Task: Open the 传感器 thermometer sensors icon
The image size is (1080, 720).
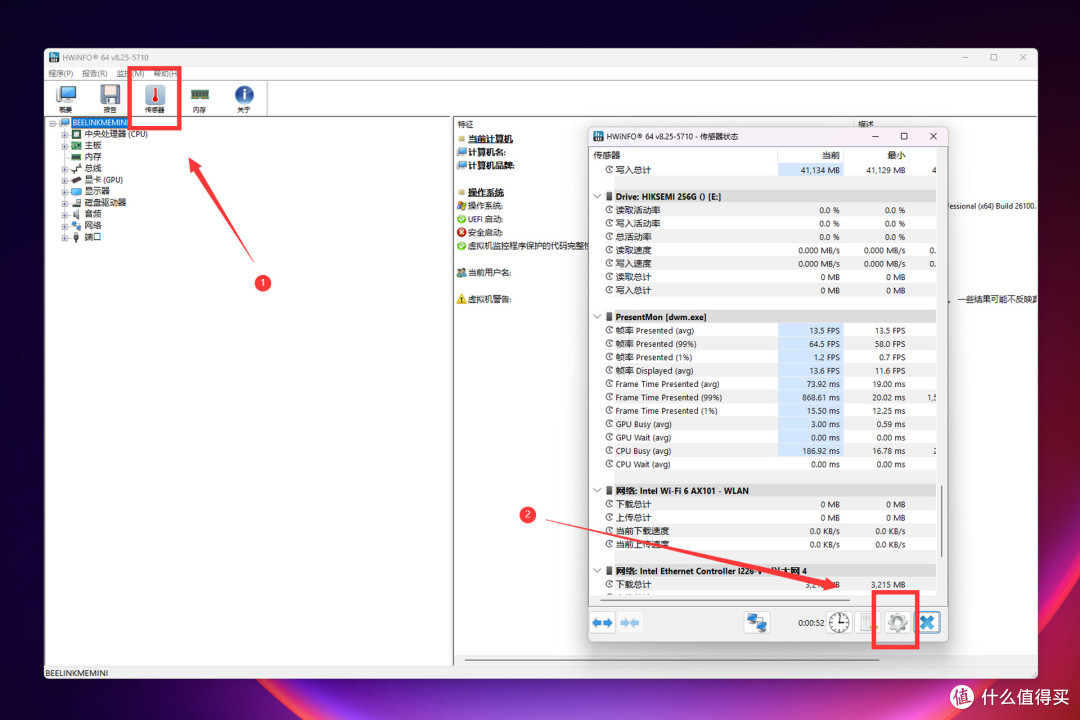Action: pos(155,98)
